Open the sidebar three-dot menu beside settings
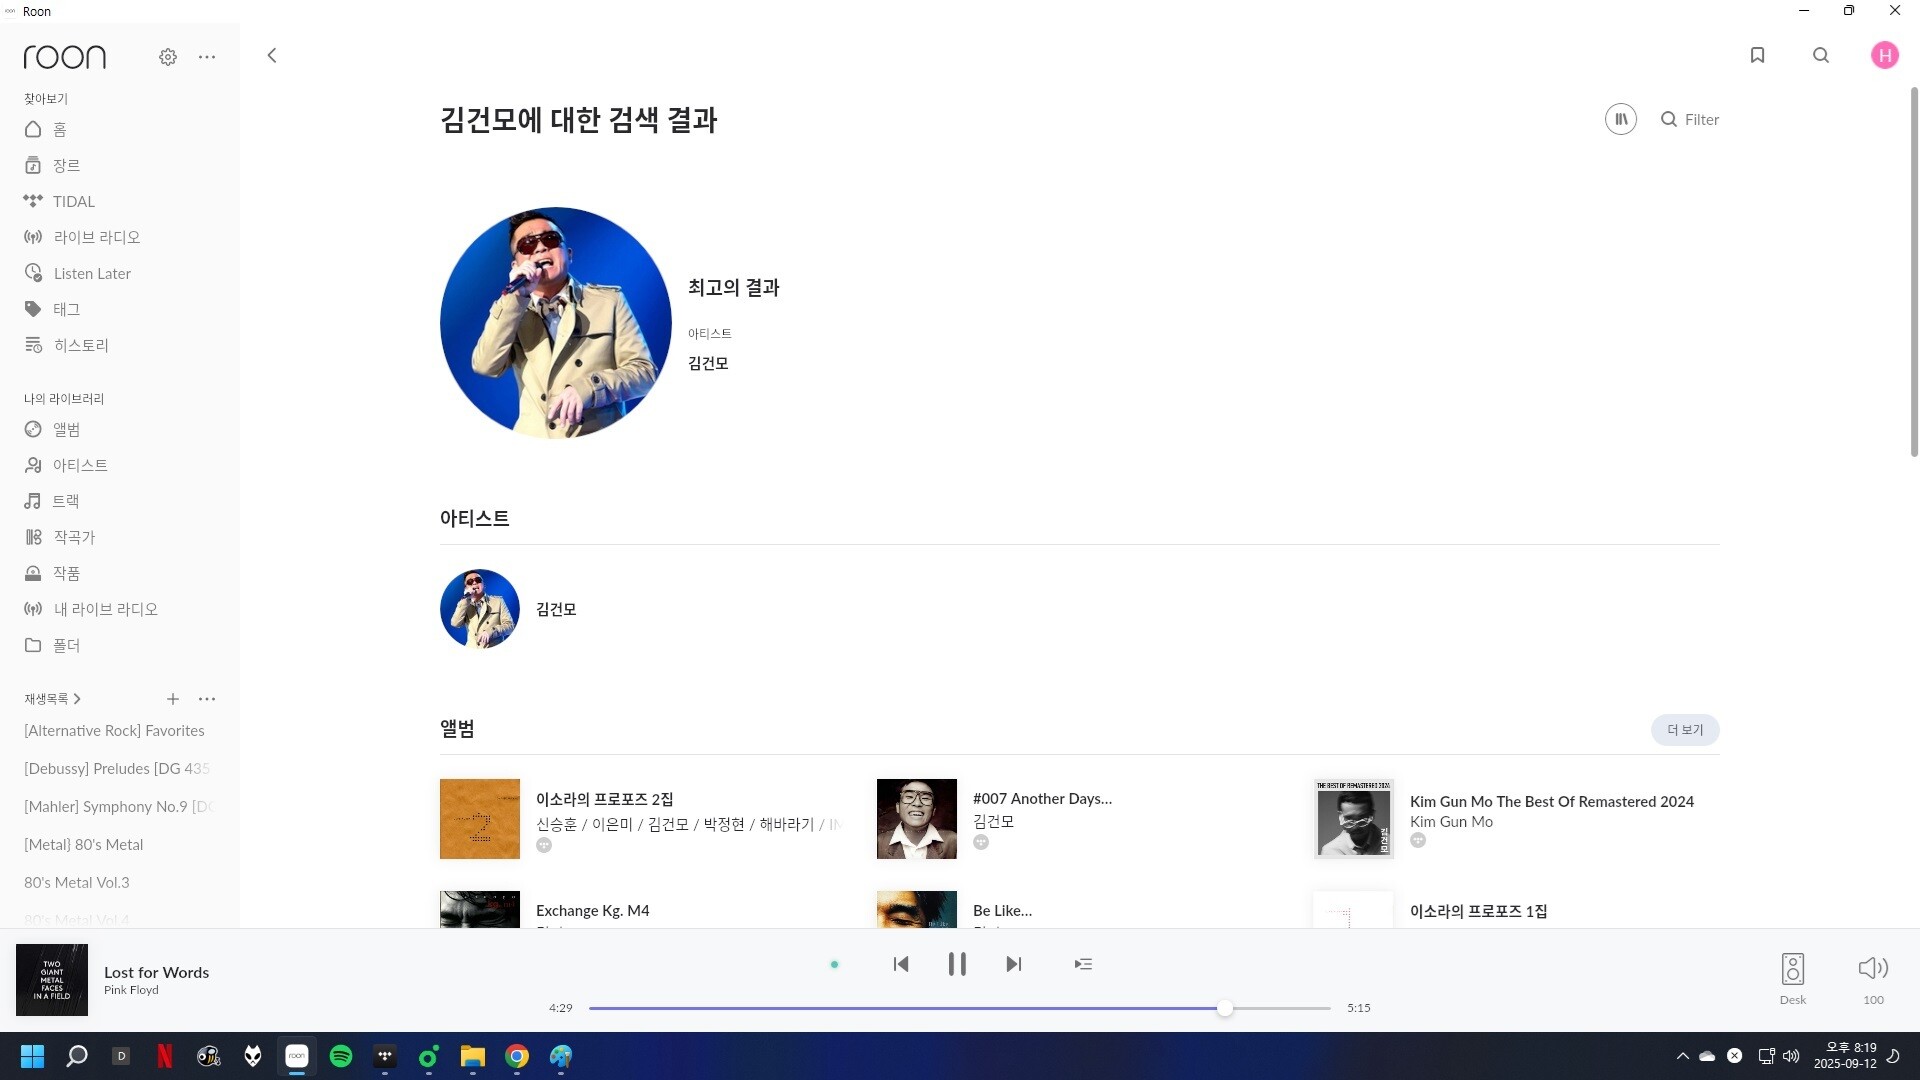 pyautogui.click(x=207, y=57)
